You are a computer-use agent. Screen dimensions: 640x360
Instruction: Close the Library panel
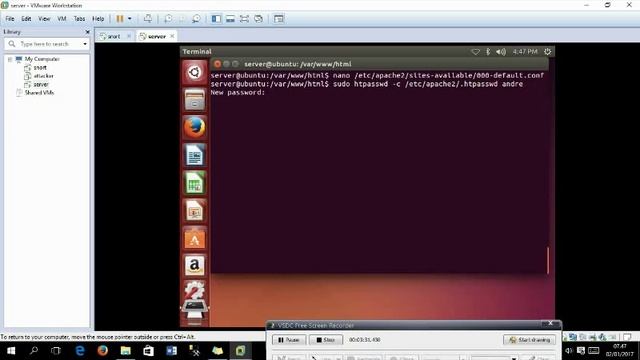tap(87, 32)
